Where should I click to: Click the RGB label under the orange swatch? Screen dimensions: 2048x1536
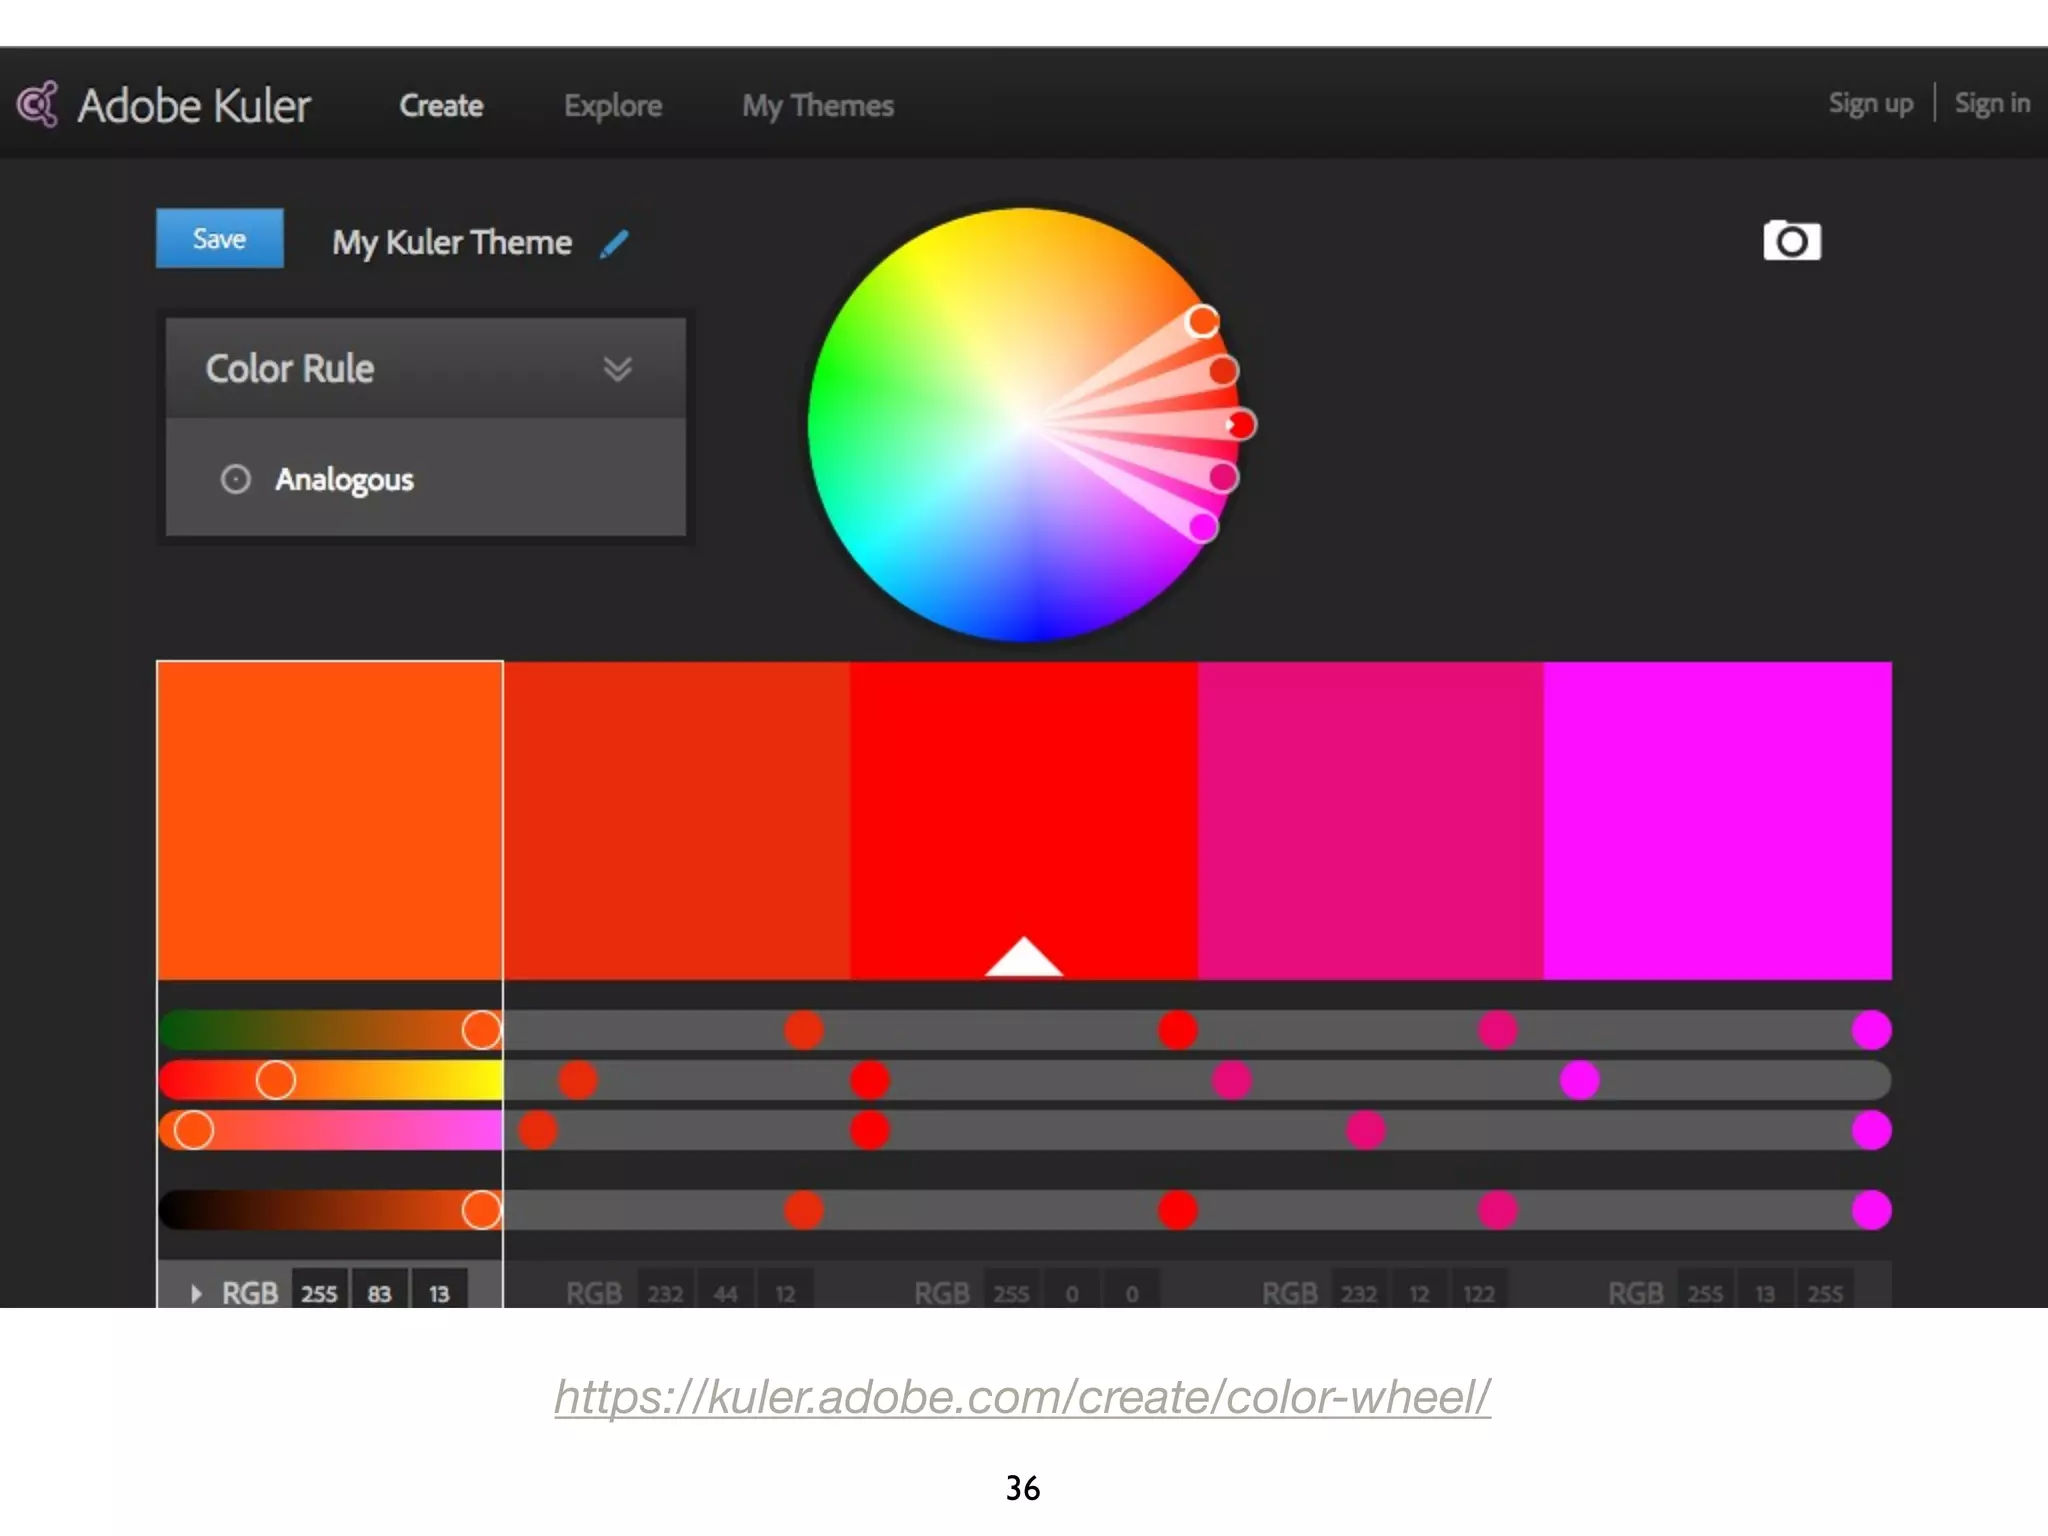coord(249,1293)
